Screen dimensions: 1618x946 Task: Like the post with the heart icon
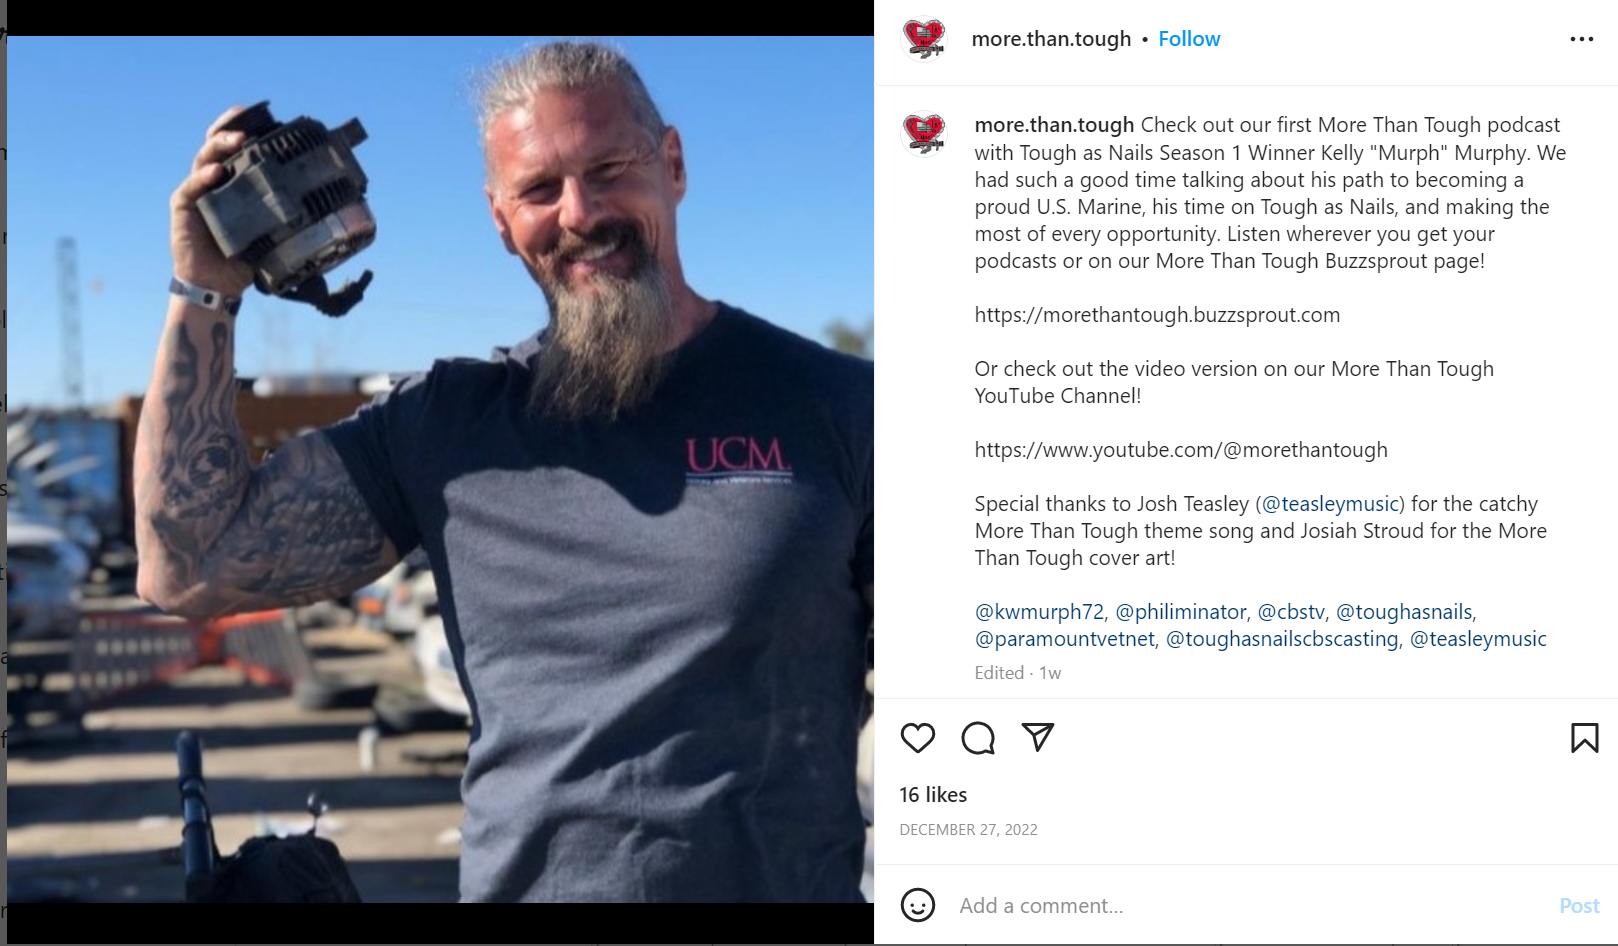917,738
